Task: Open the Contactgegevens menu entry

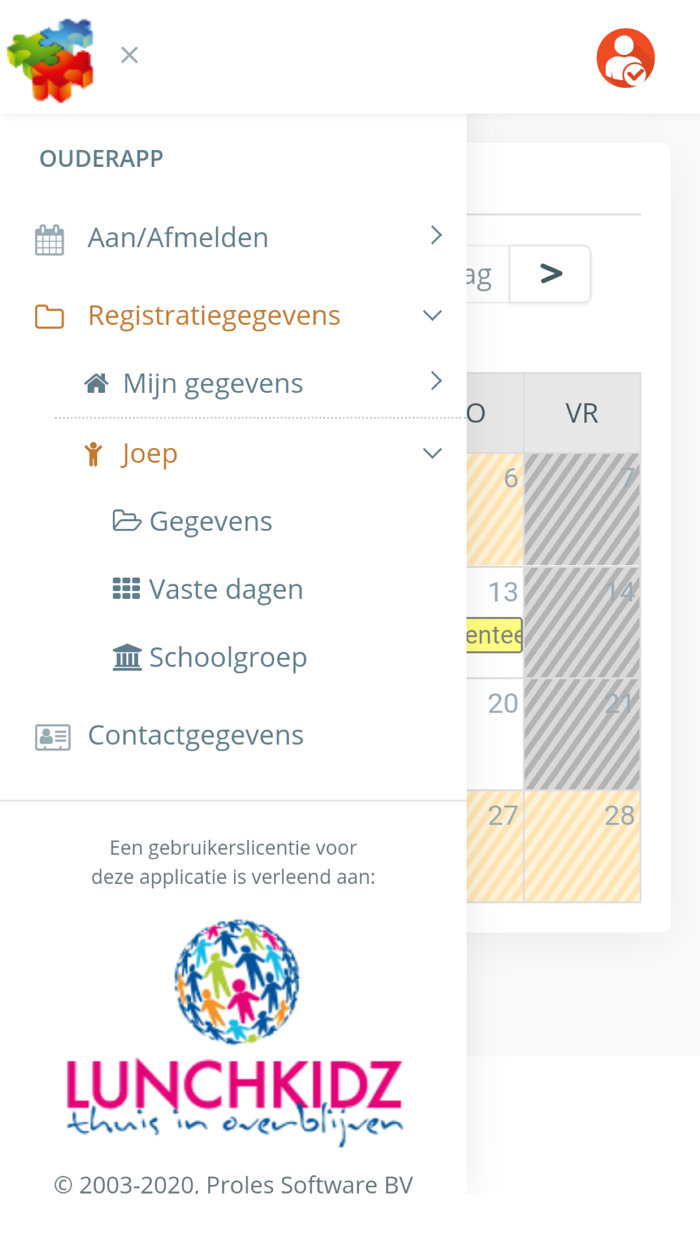Action: coord(196,735)
